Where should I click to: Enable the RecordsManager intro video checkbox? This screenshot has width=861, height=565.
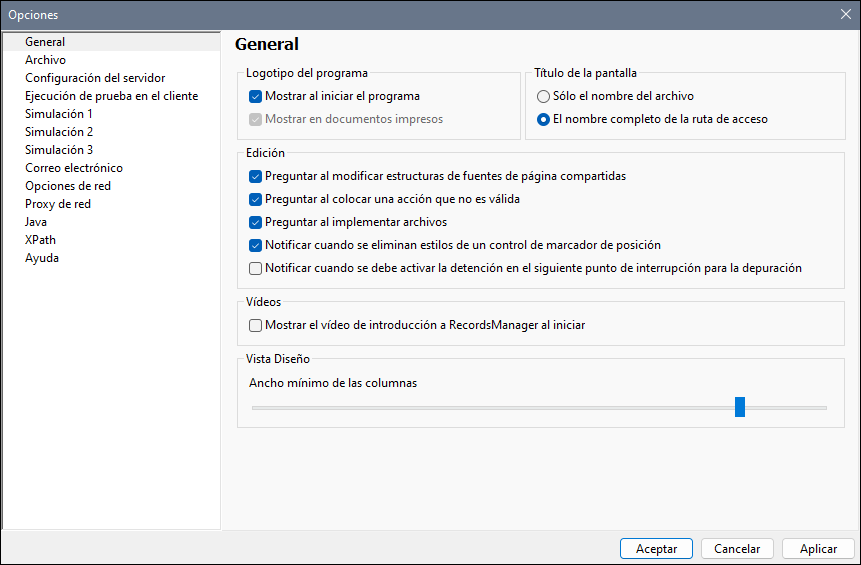pos(256,325)
